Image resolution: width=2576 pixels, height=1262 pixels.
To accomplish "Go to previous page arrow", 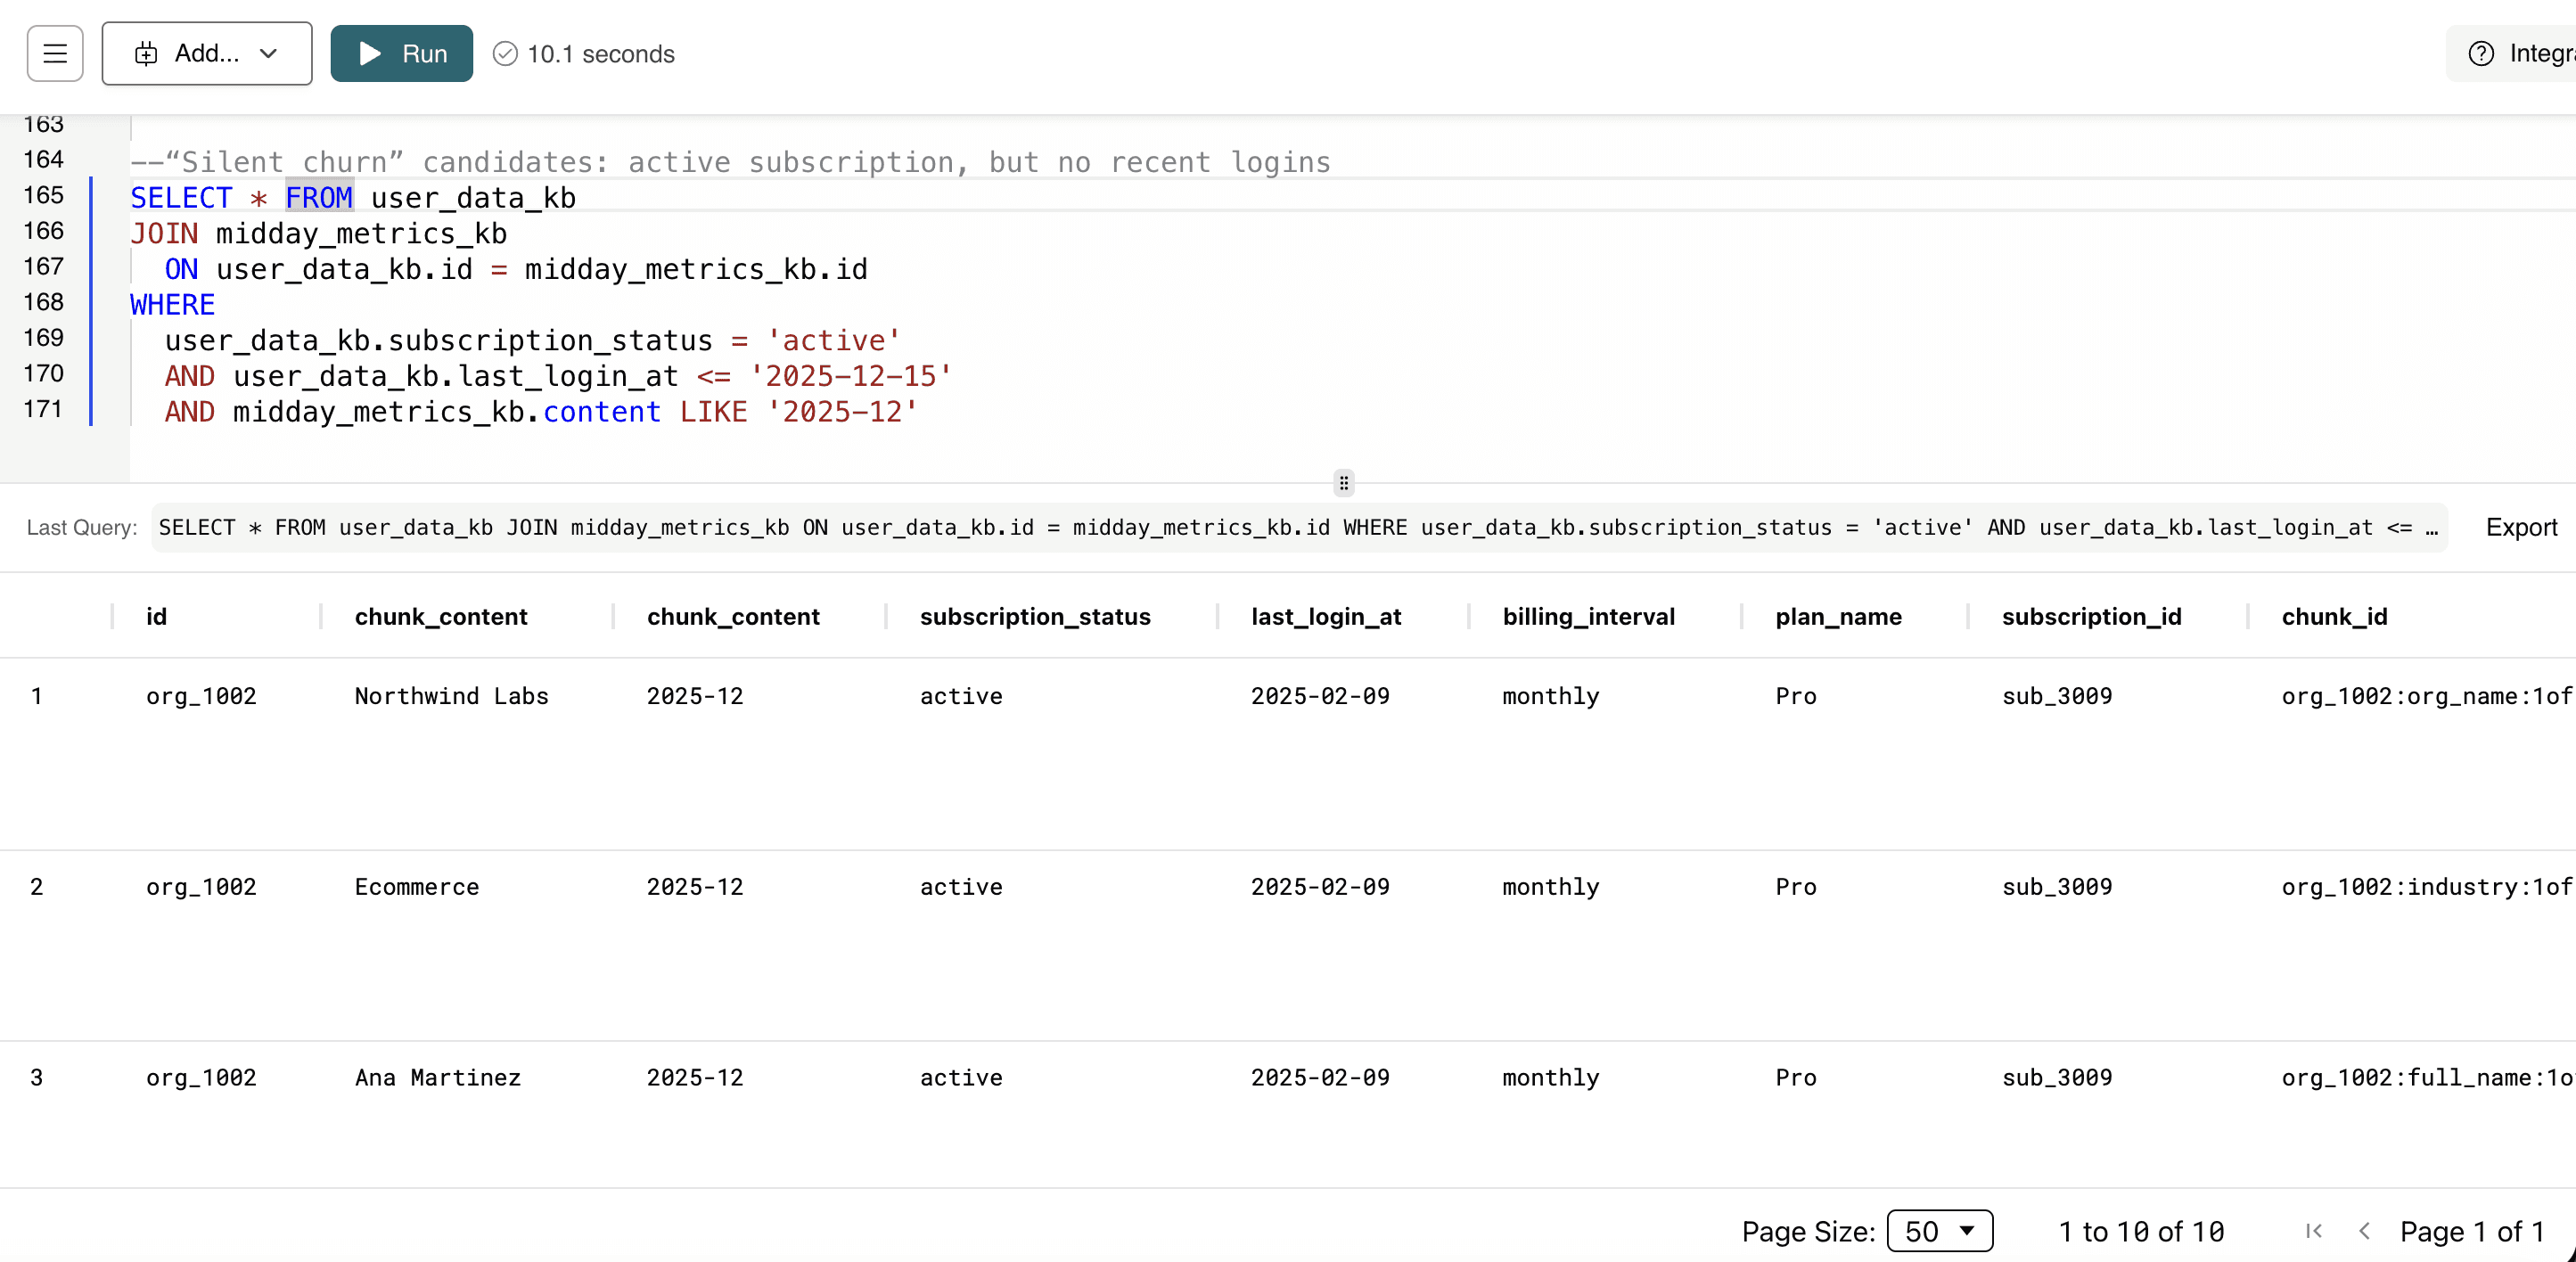I will point(2364,1230).
